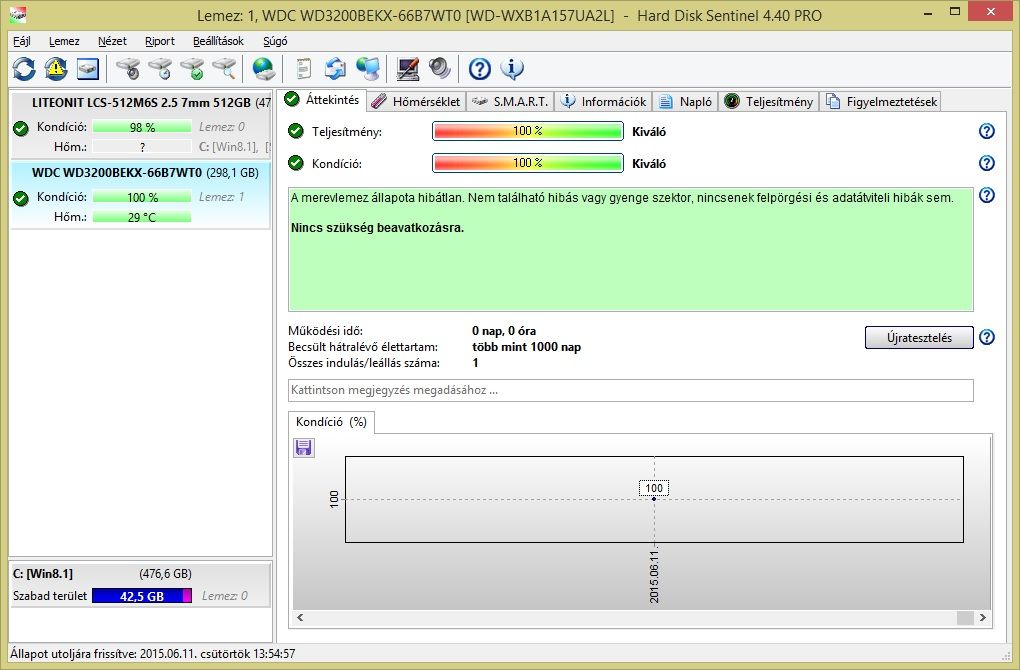Open the Nézet menu

[112, 41]
